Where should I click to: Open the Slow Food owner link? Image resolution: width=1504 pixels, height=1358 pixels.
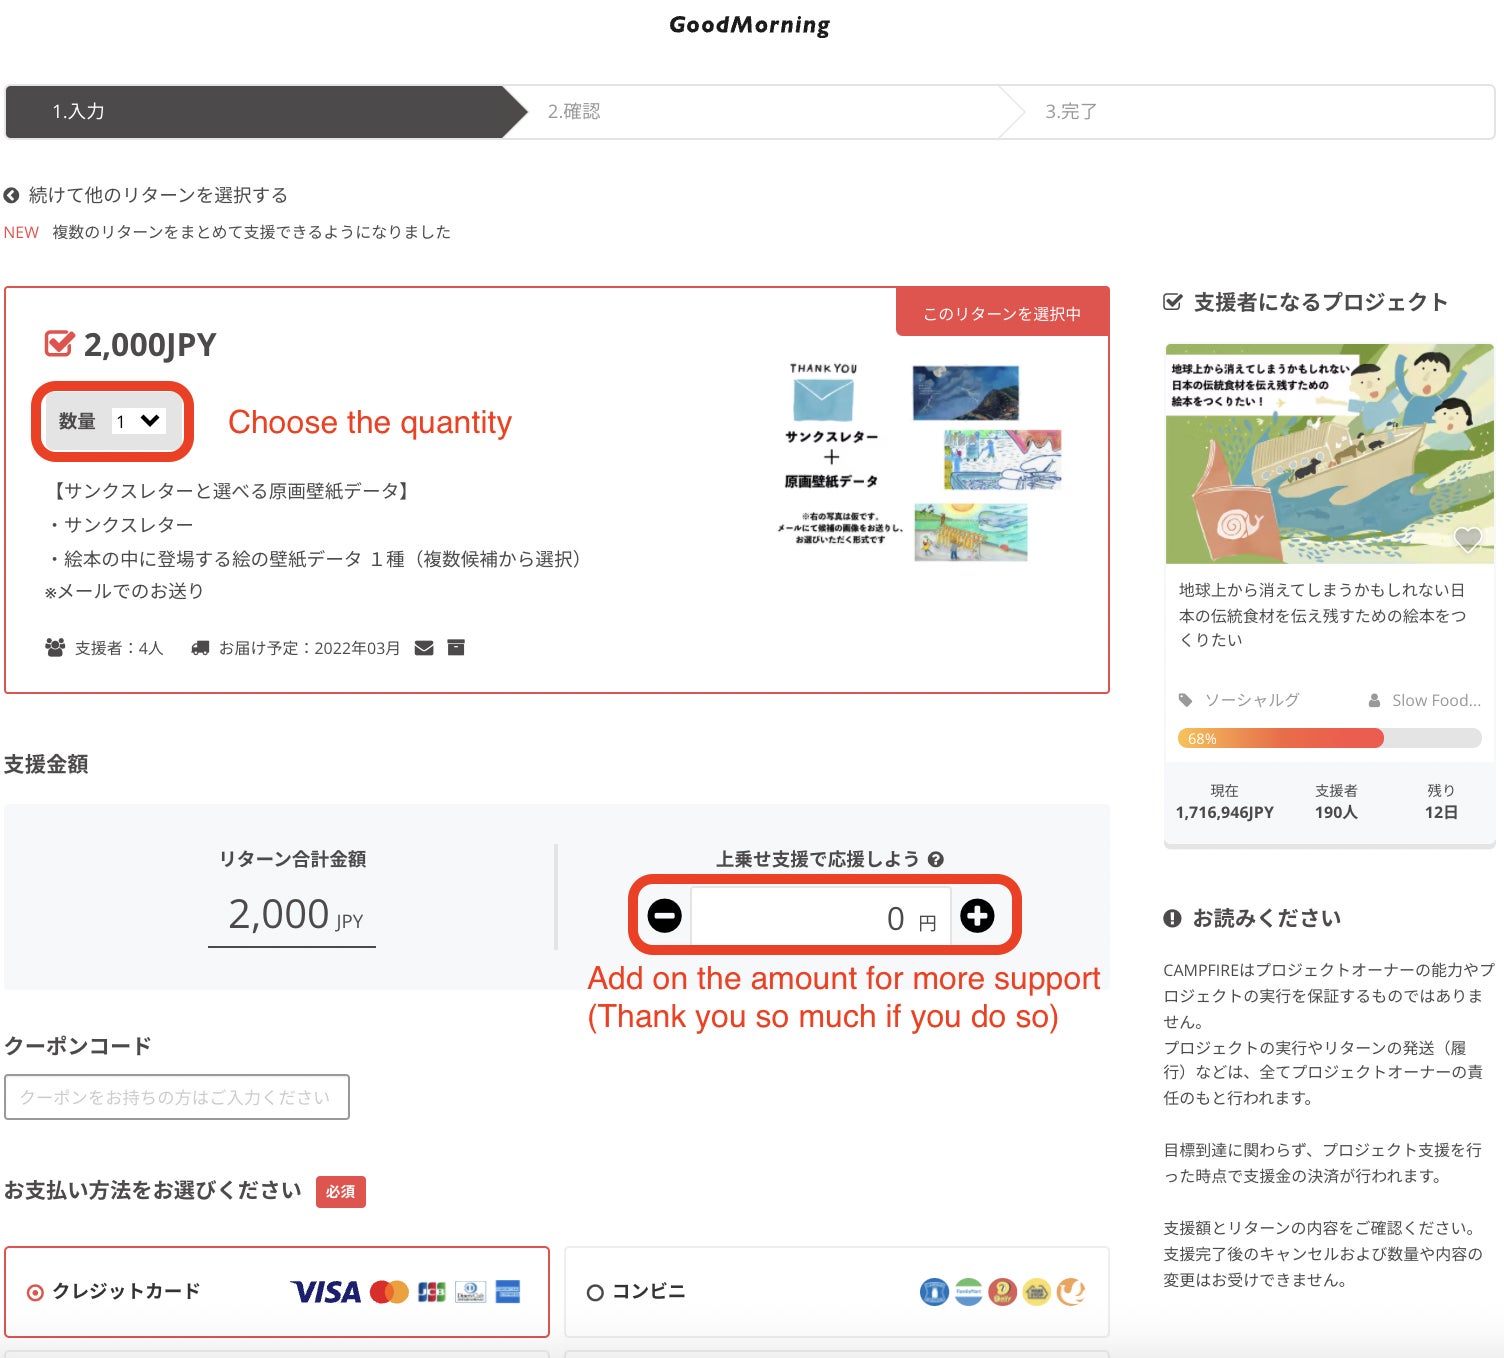tap(1435, 700)
